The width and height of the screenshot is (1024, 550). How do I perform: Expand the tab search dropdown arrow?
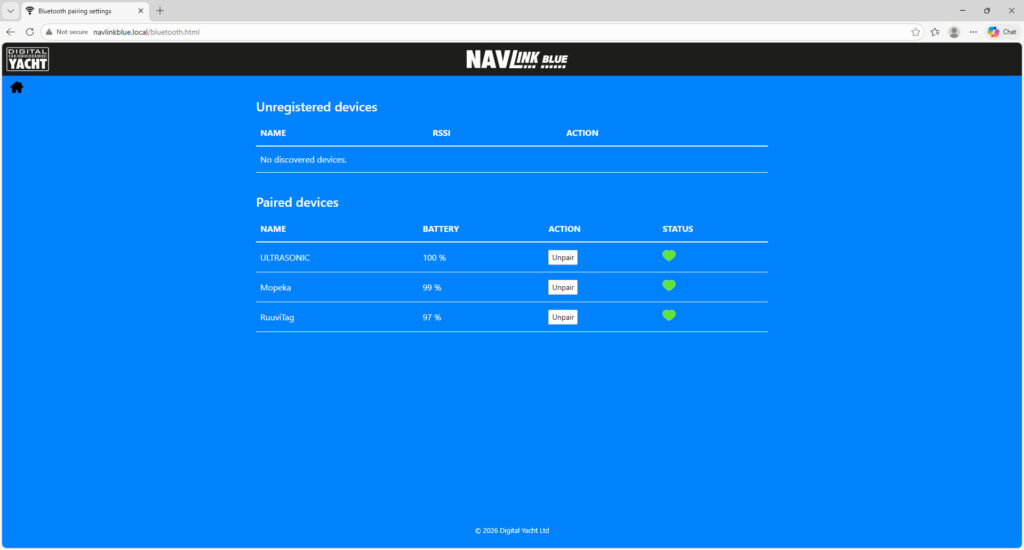click(x=9, y=10)
